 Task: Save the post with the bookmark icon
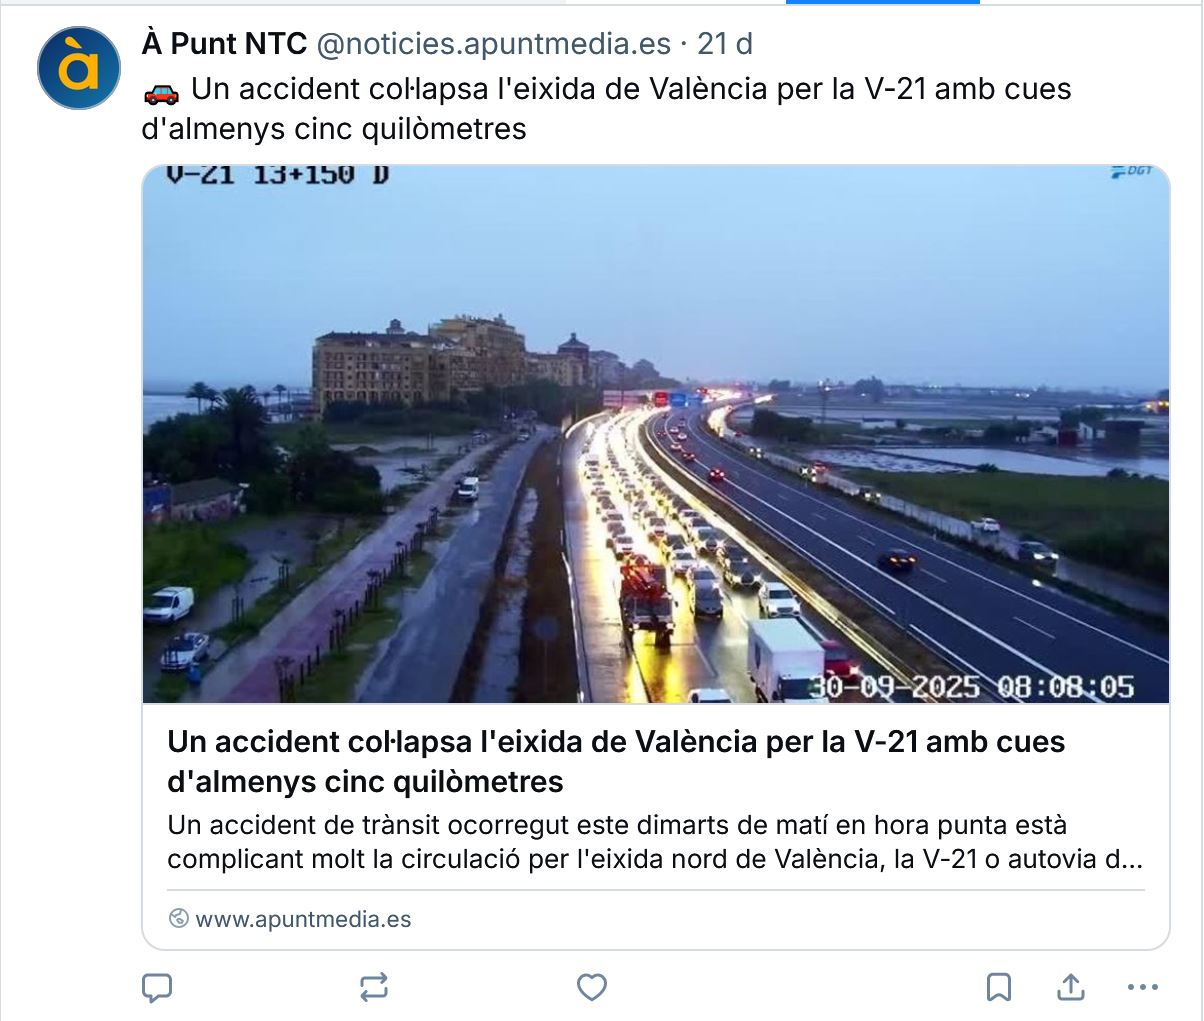pyautogui.click(x=999, y=988)
